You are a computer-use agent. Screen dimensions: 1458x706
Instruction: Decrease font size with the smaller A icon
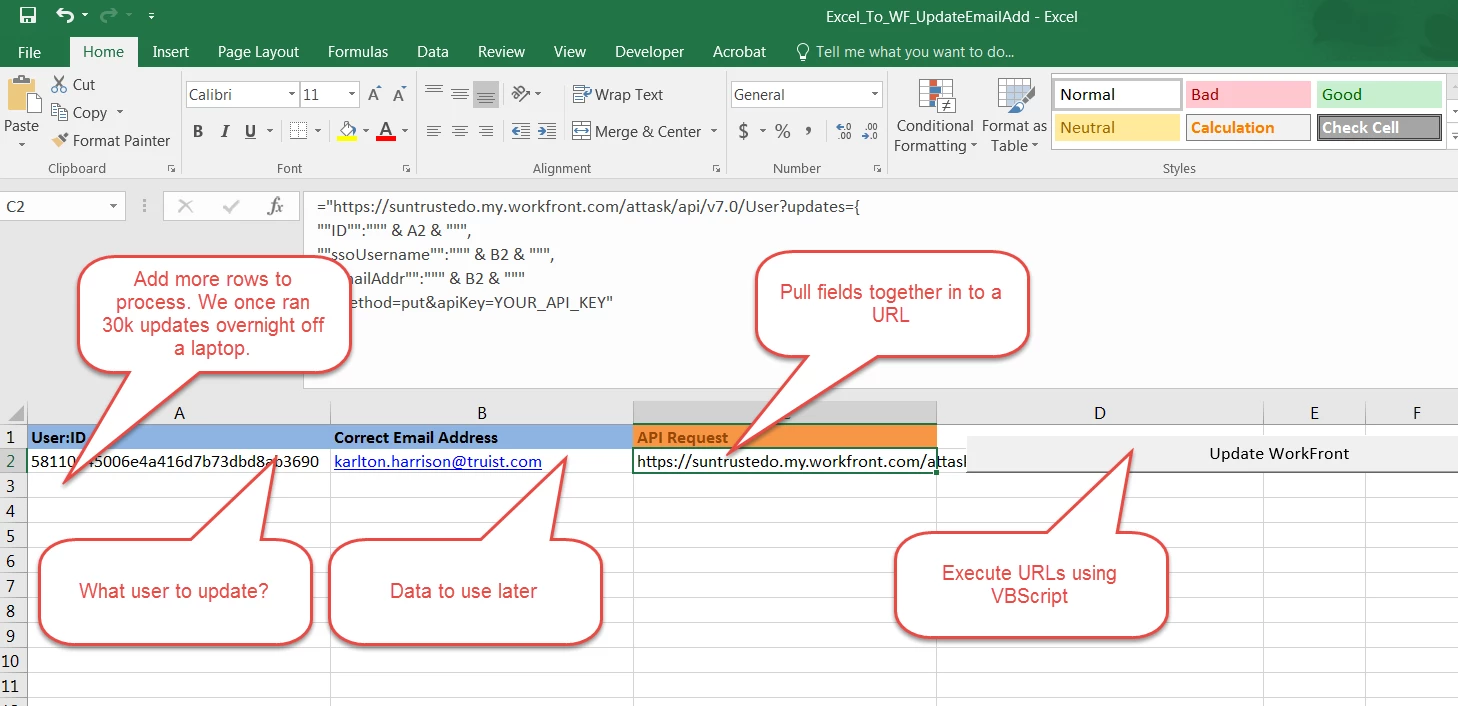tap(399, 95)
